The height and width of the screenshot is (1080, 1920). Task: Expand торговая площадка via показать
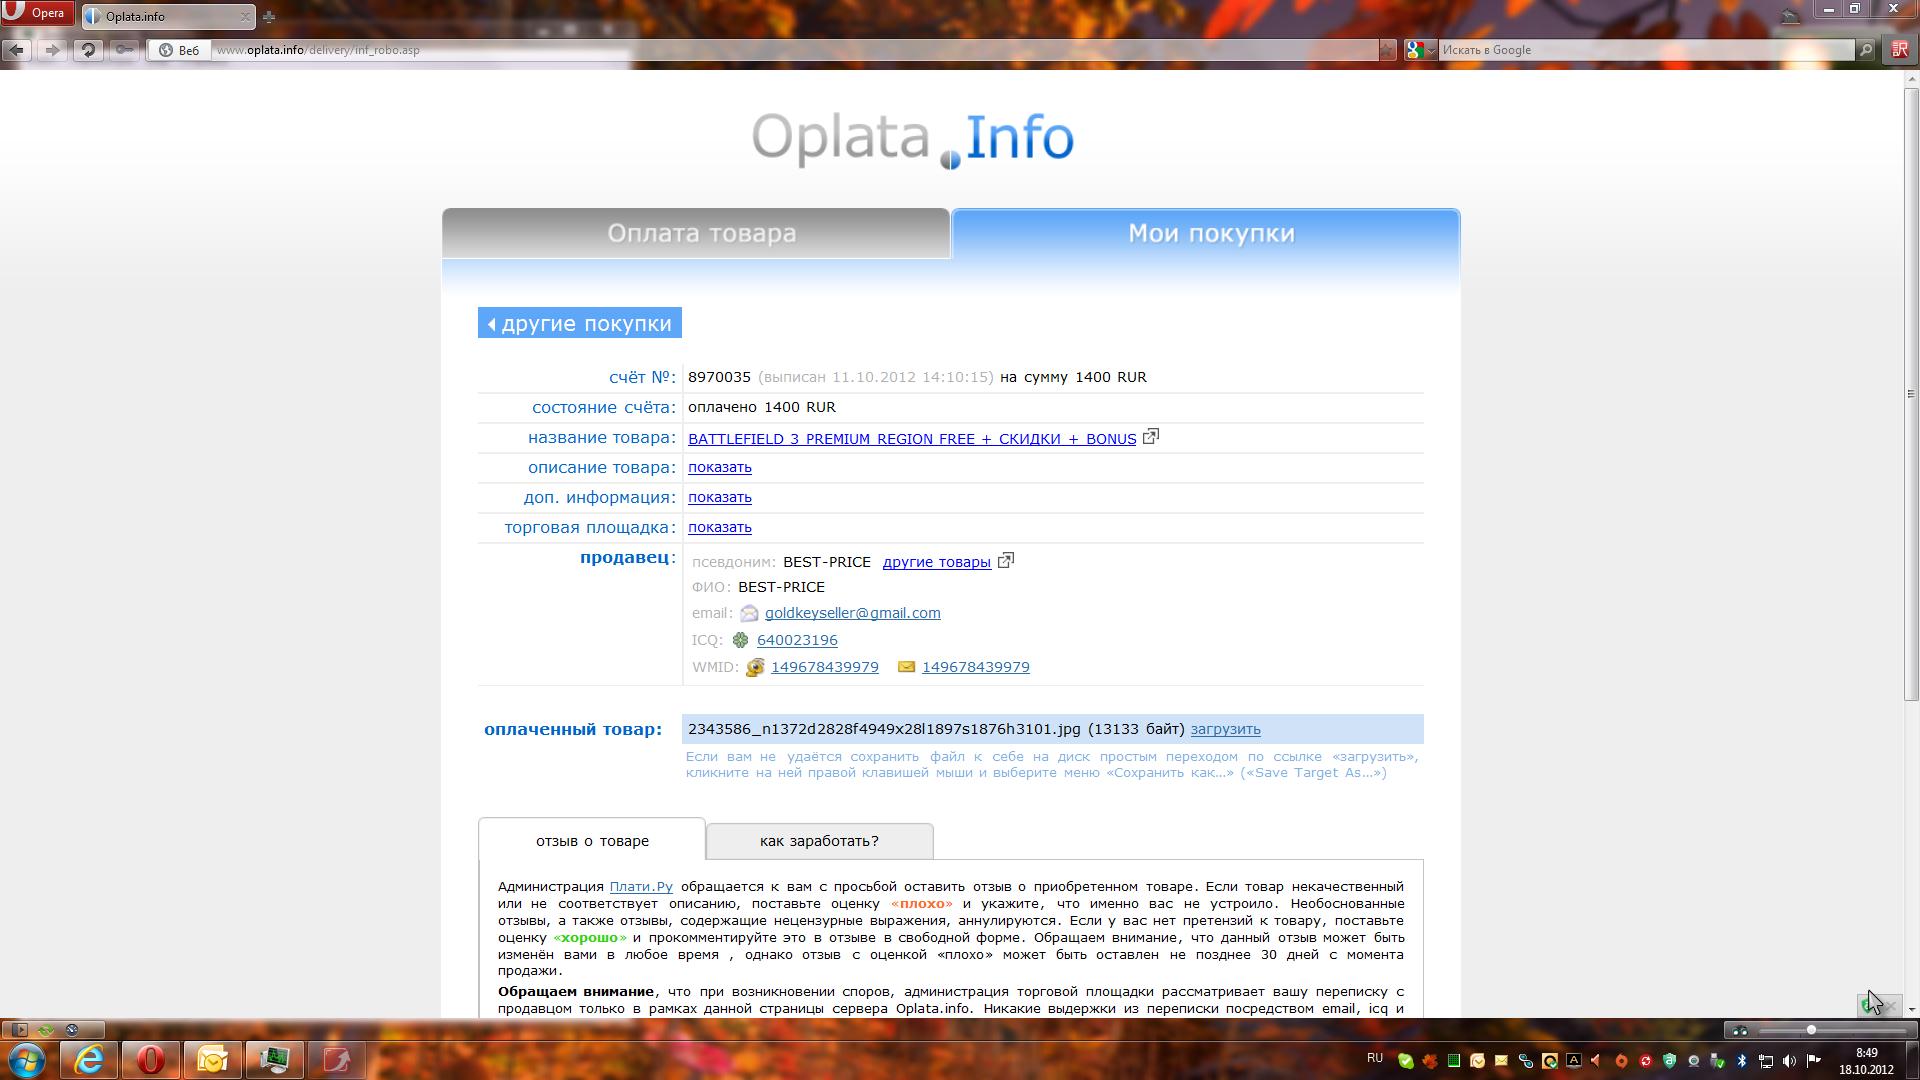coord(719,527)
